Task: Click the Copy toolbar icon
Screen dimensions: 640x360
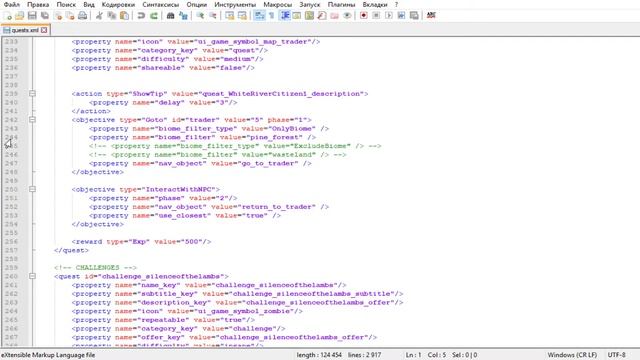Action: click(111, 16)
